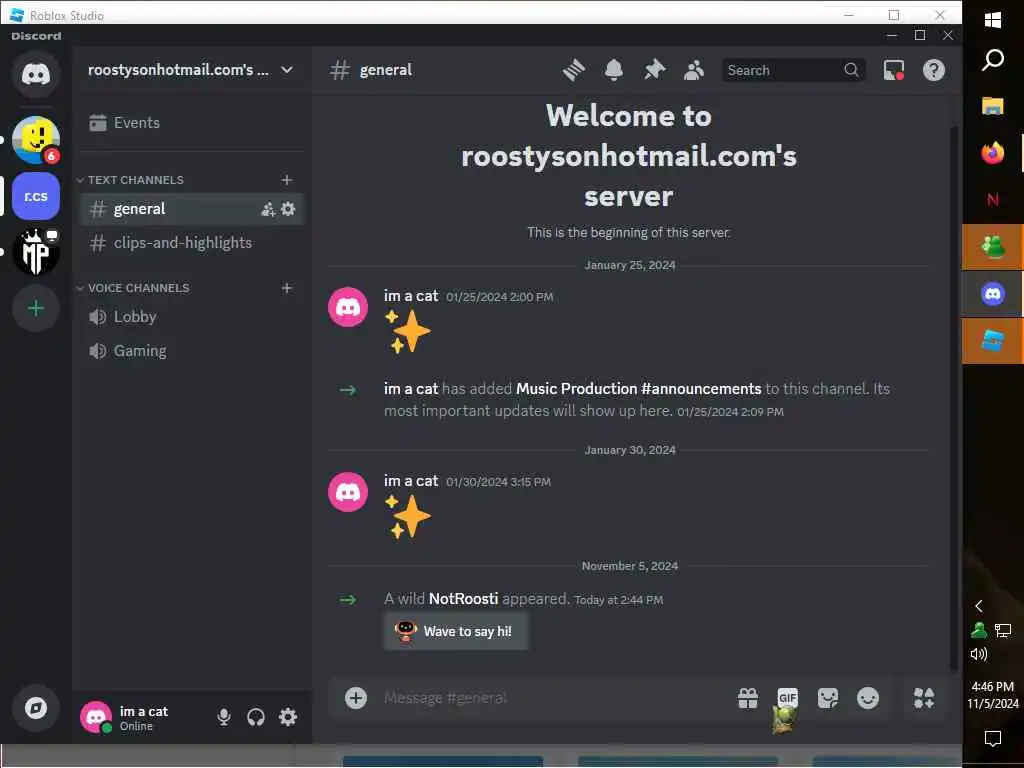Open the Apps launcher icon
Viewport: 1024px width, 768px height.
coord(923,698)
